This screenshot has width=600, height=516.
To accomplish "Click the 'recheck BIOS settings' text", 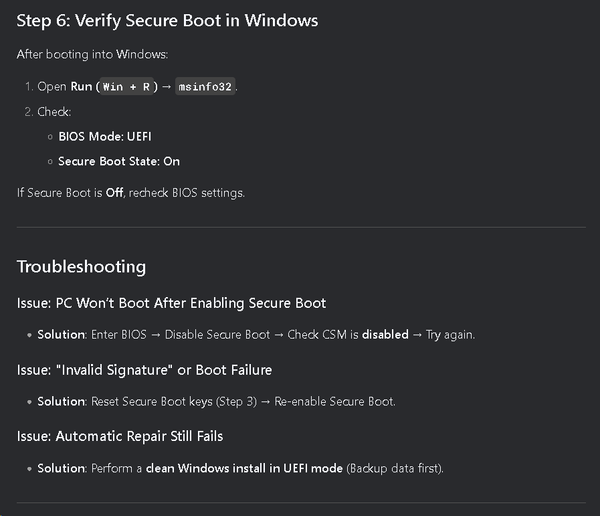I will point(186,193).
